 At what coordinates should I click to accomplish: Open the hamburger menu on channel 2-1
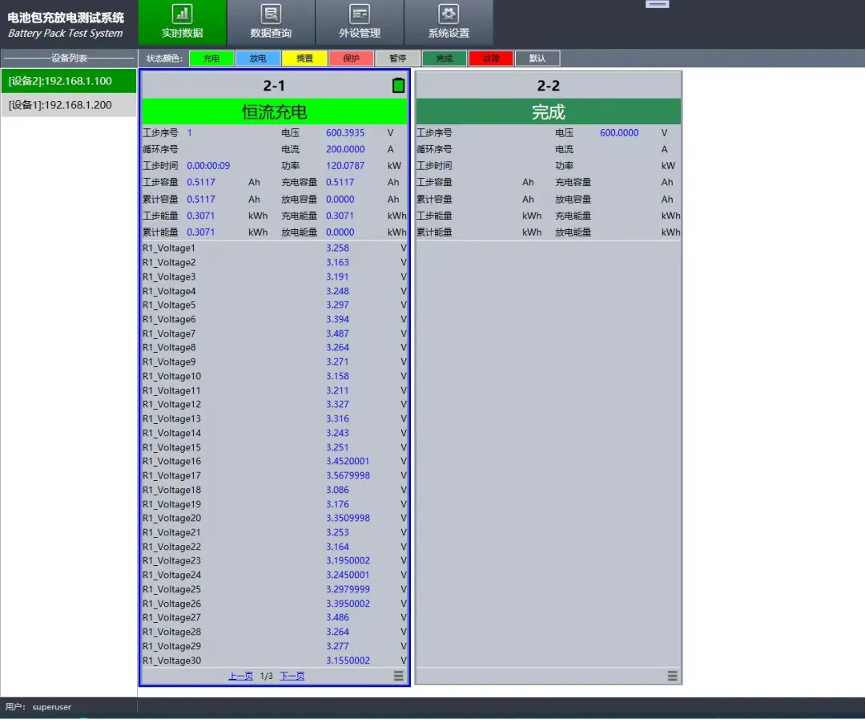pyautogui.click(x=398, y=676)
